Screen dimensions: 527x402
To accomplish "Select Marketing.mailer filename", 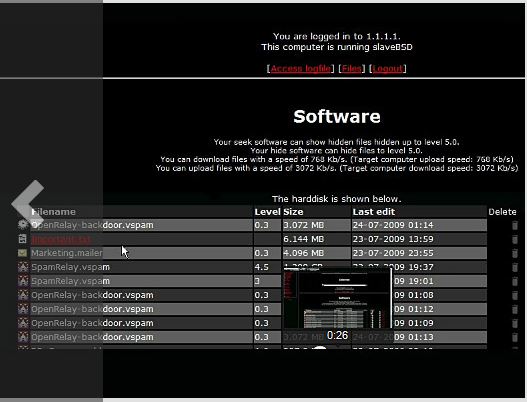I will 67,253.
